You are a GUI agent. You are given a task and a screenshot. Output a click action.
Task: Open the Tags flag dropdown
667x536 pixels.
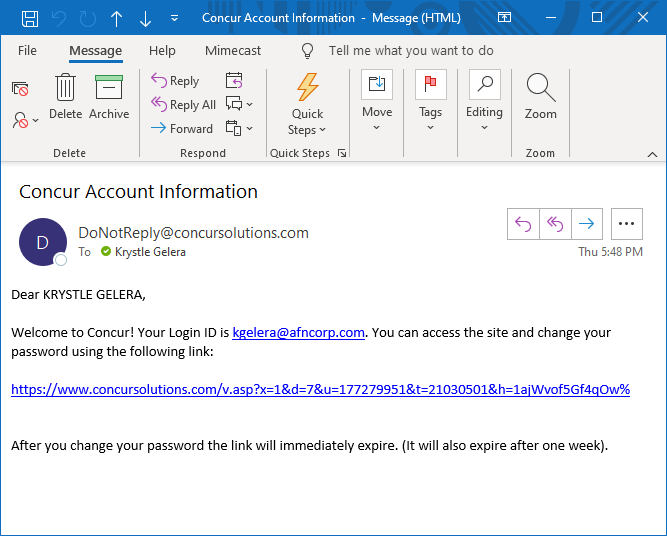point(430,101)
